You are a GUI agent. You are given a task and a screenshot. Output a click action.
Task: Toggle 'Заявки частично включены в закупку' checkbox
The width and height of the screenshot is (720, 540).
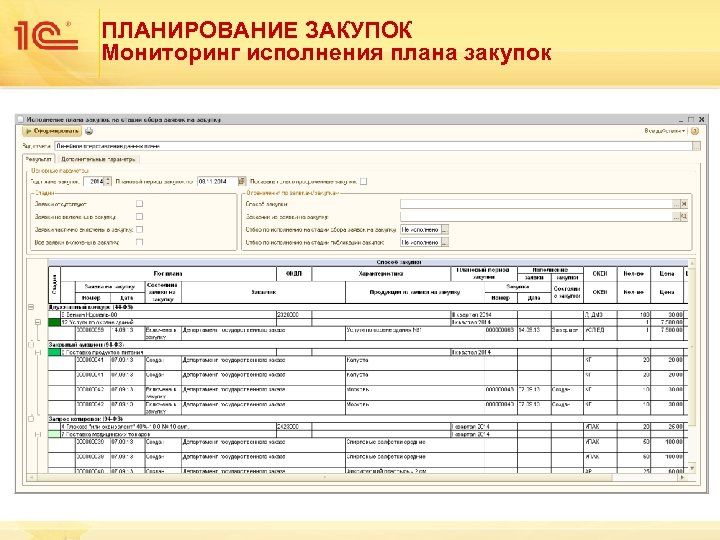(140, 229)
